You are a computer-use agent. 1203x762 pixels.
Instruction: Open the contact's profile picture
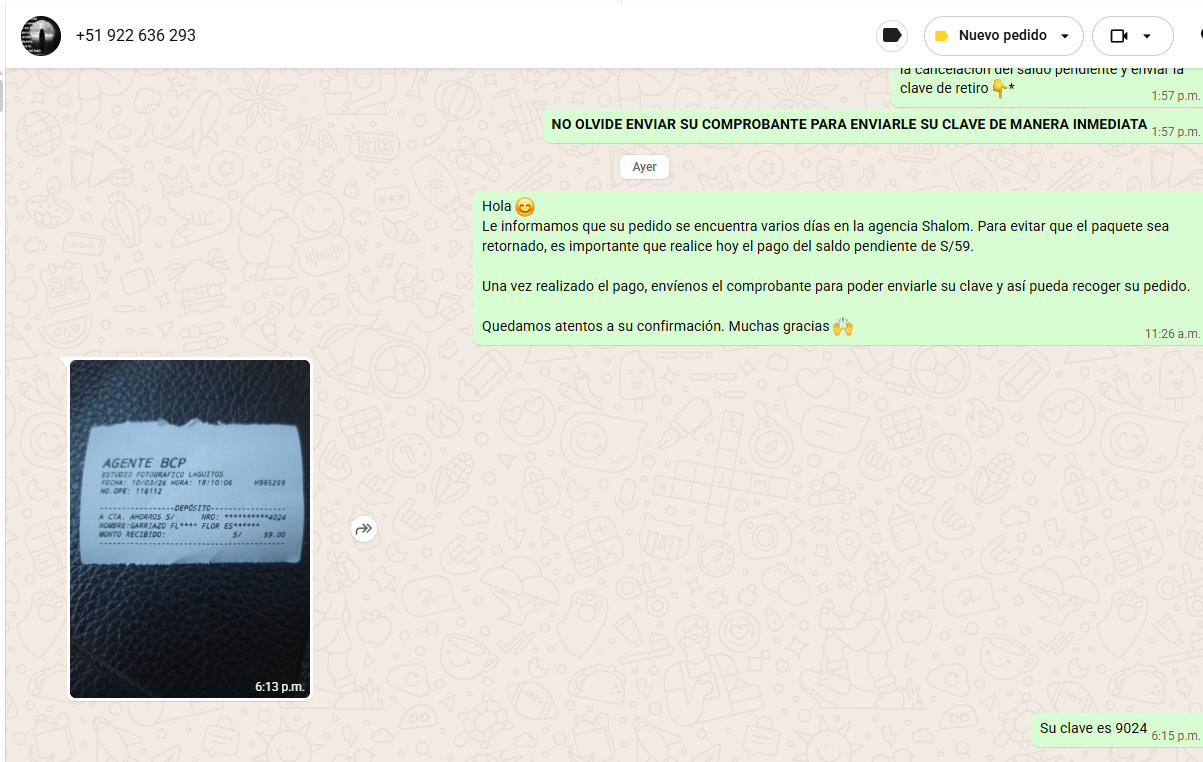point(40,36)
